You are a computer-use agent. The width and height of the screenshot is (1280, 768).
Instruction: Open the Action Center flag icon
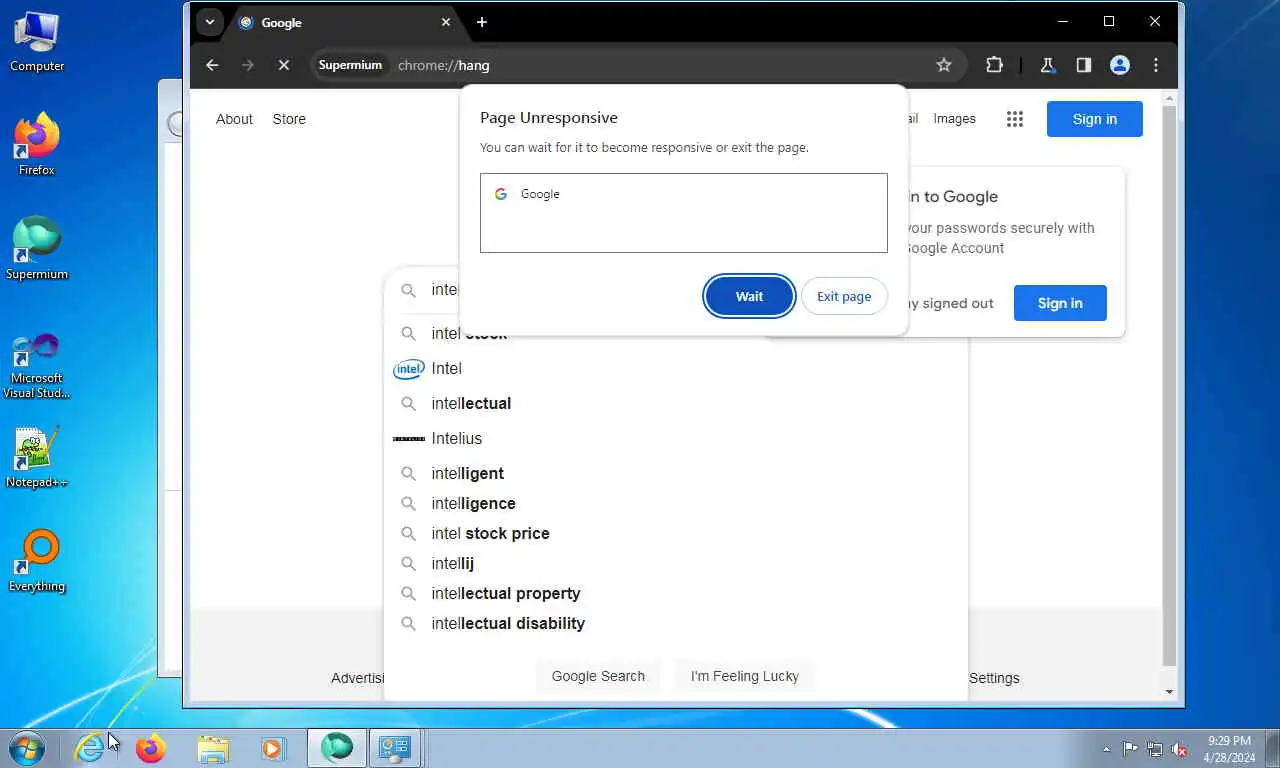[1130, 749]
